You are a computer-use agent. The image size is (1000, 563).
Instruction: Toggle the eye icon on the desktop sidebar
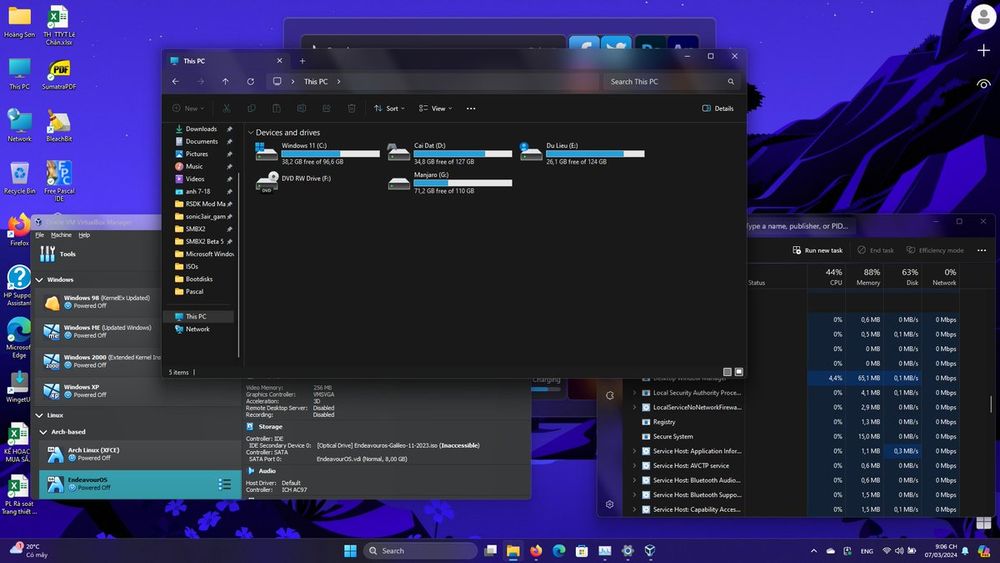983,84
